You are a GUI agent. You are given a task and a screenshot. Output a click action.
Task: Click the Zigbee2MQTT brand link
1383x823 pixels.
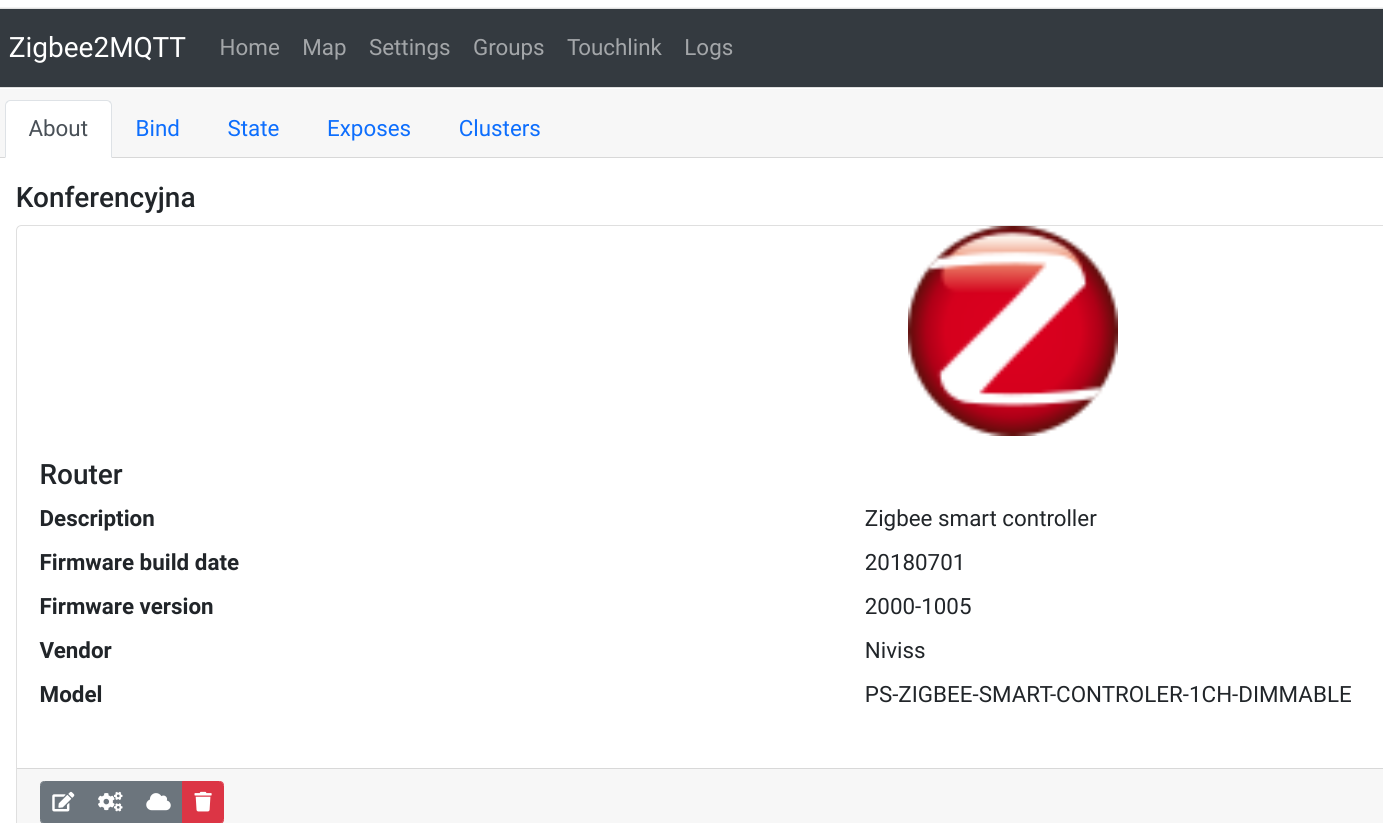coord(97,47)
